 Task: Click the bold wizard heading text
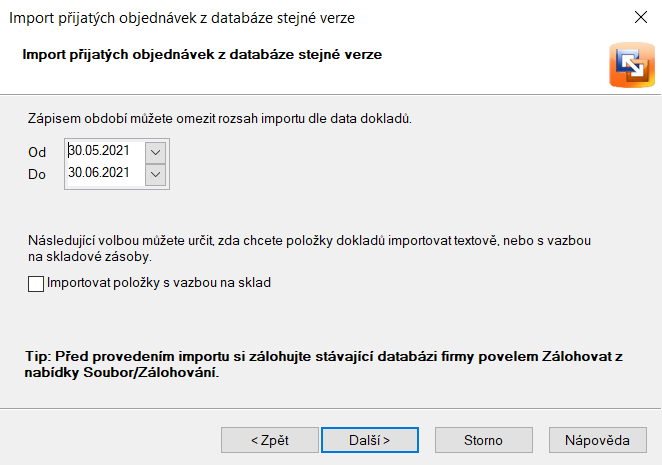point(202,54)
